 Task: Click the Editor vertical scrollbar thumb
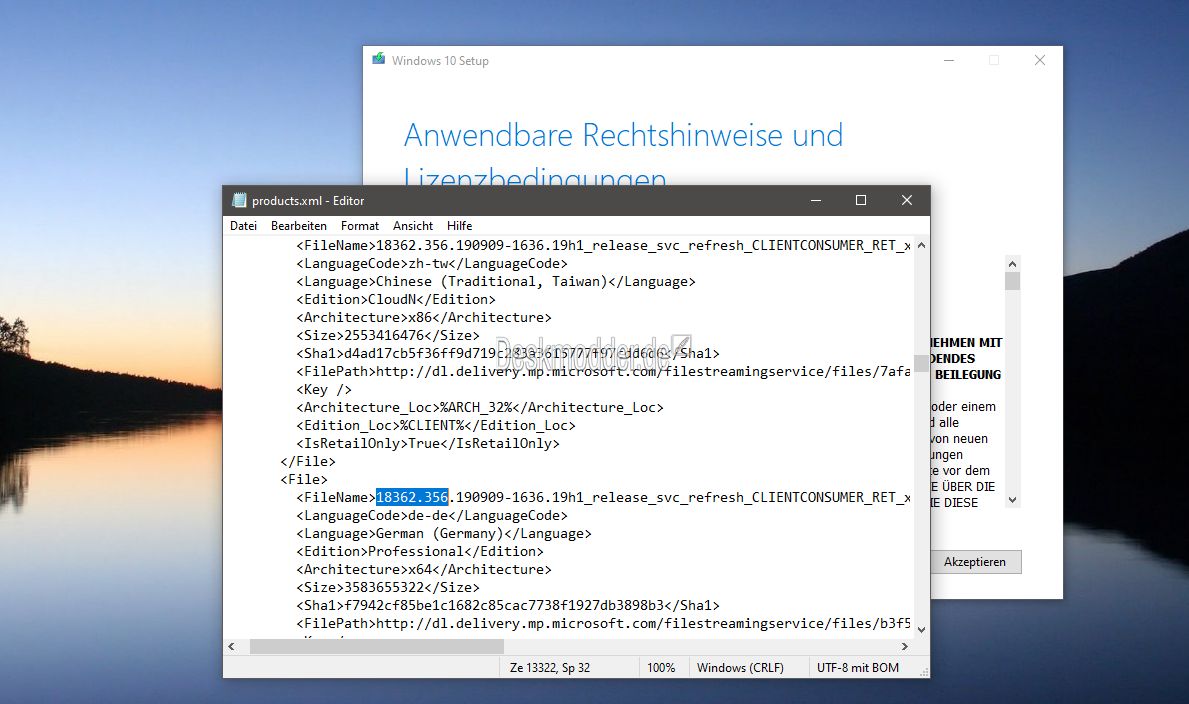[921, 363]
